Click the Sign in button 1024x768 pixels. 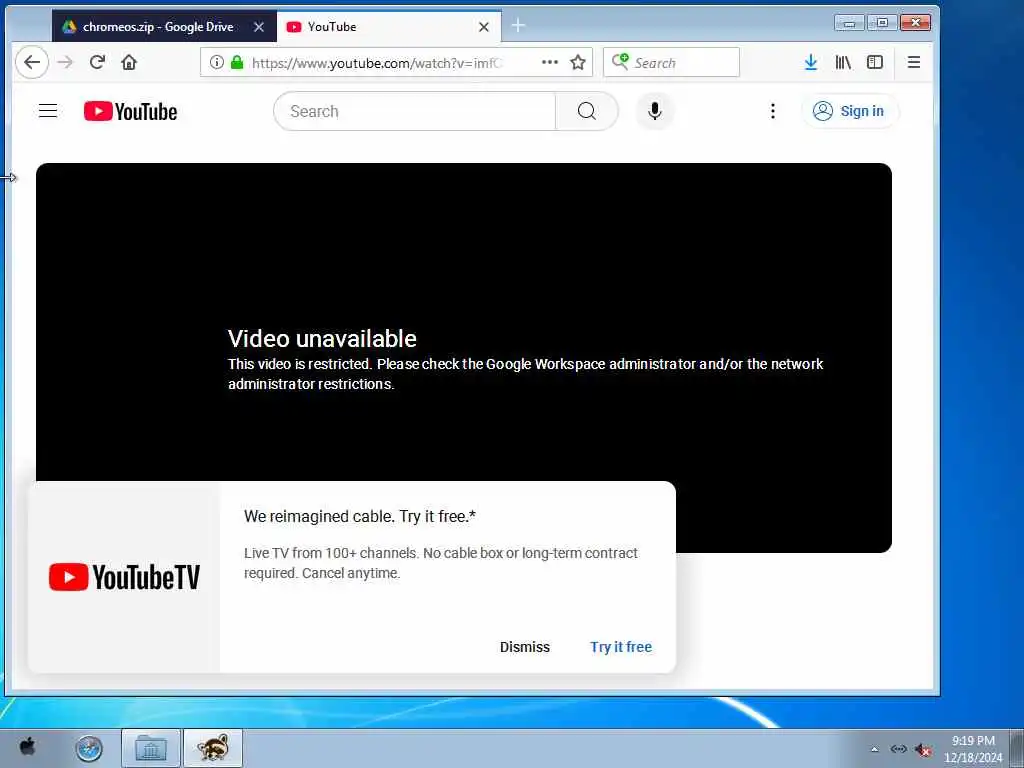tap(850, 111)
